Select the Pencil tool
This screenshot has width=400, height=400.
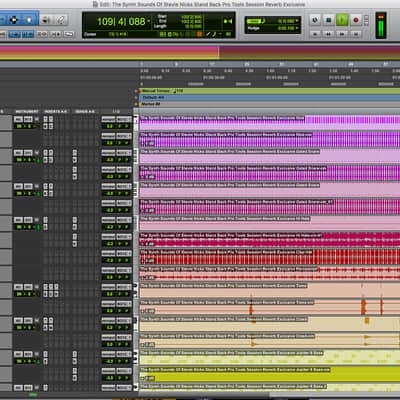point(60,20)
